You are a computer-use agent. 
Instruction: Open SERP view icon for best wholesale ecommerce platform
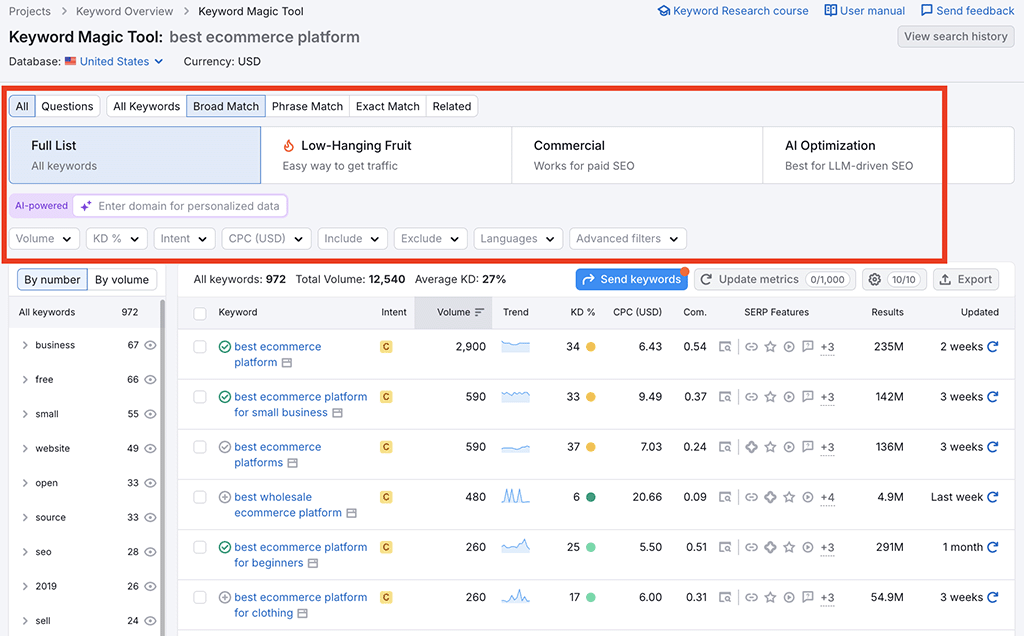point(725,498)
